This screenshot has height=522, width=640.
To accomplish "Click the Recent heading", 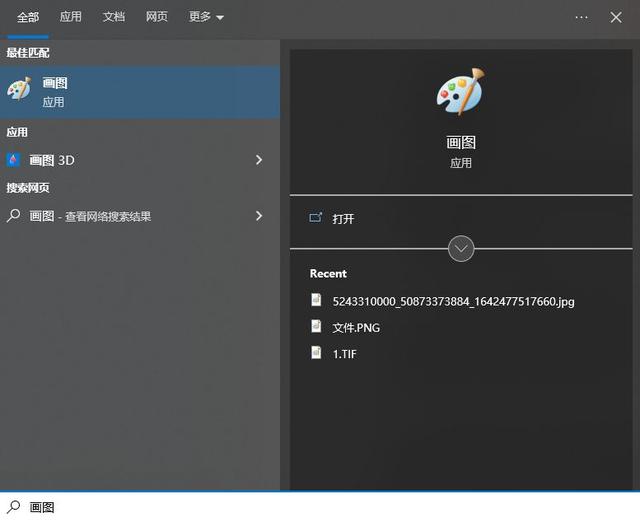I will [x=328, y=273].
